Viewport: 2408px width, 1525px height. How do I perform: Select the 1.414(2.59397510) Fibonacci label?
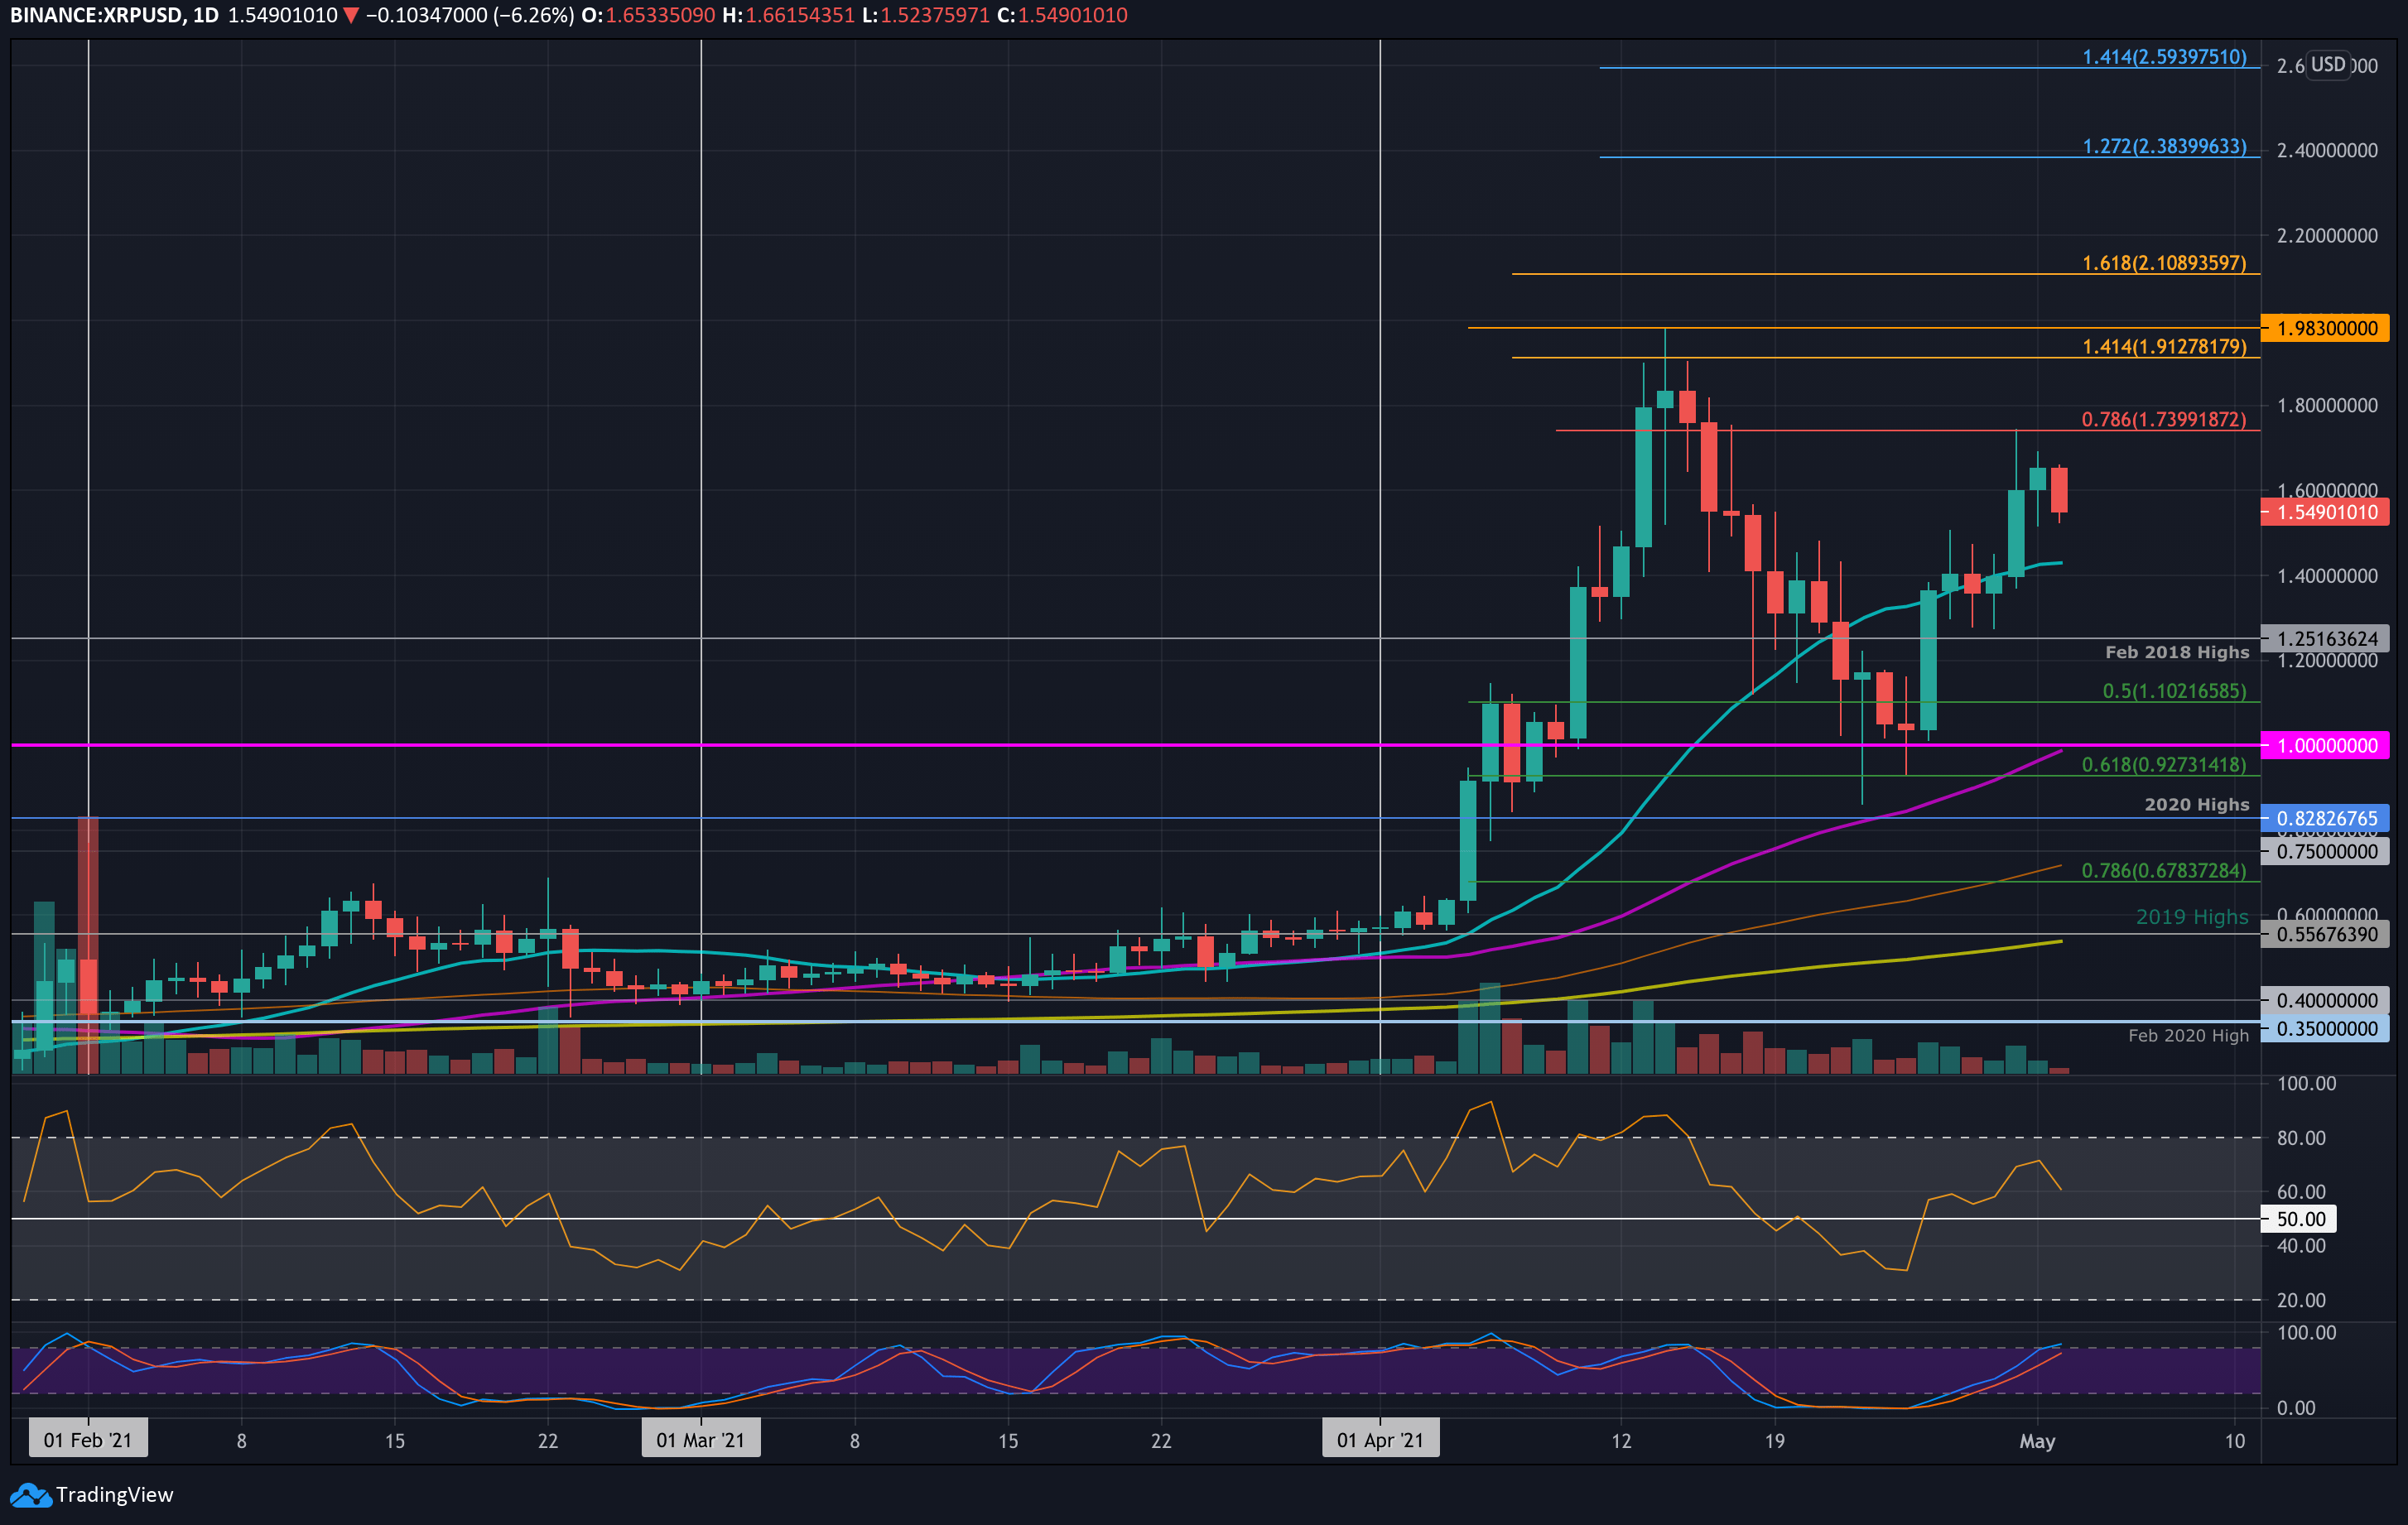click(x=2164, y=57)
